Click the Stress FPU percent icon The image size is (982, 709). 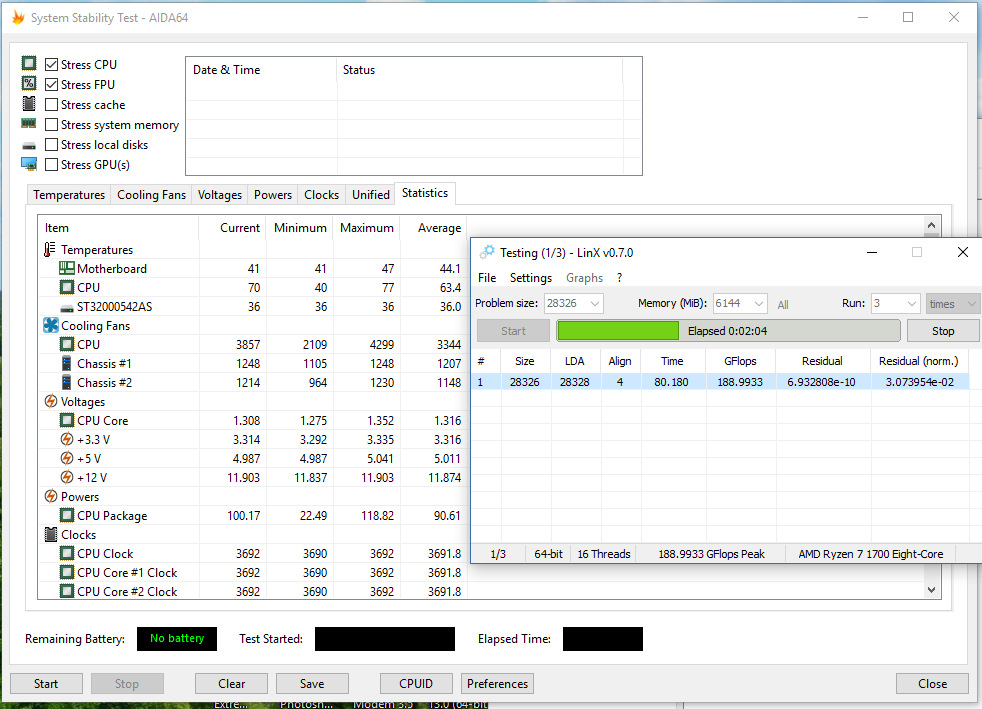[x=29, y=83]
